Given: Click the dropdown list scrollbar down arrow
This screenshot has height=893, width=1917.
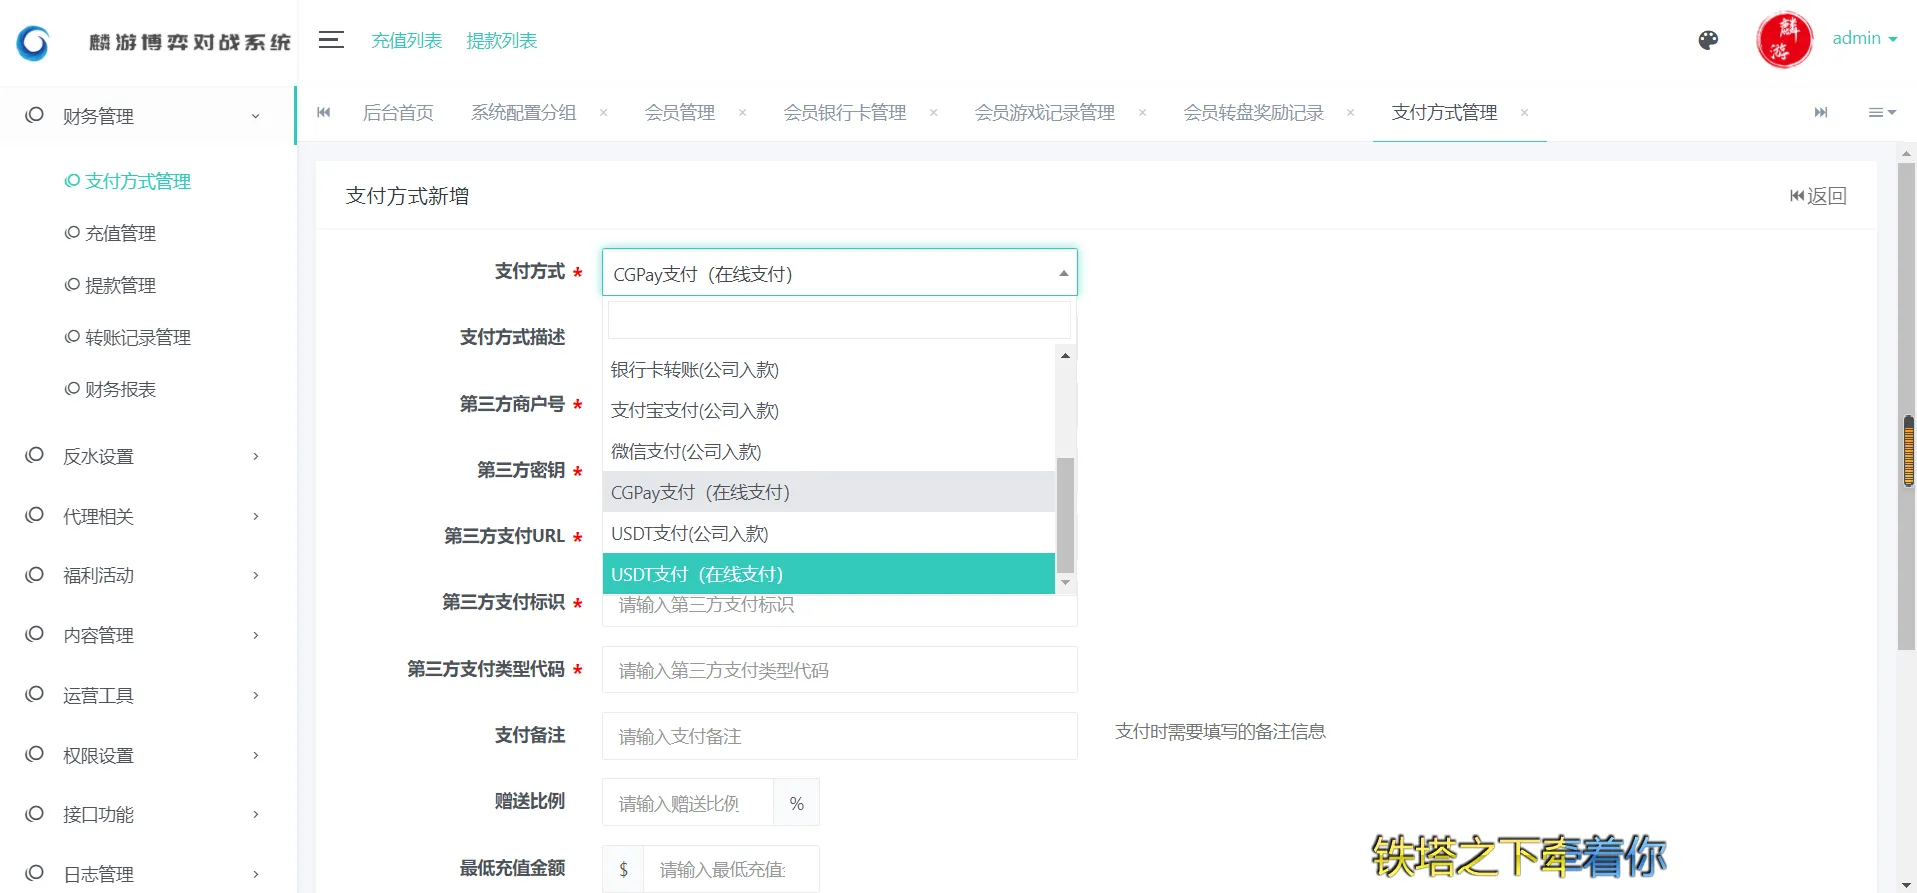Looking at the screenshot, I should [1065, 582].
